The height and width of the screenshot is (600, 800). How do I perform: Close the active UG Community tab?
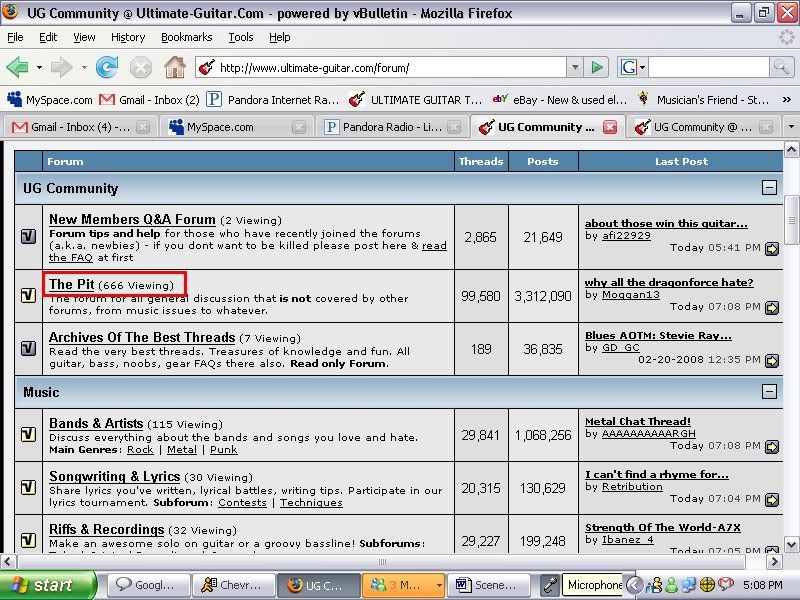click(x=610, y=127)
